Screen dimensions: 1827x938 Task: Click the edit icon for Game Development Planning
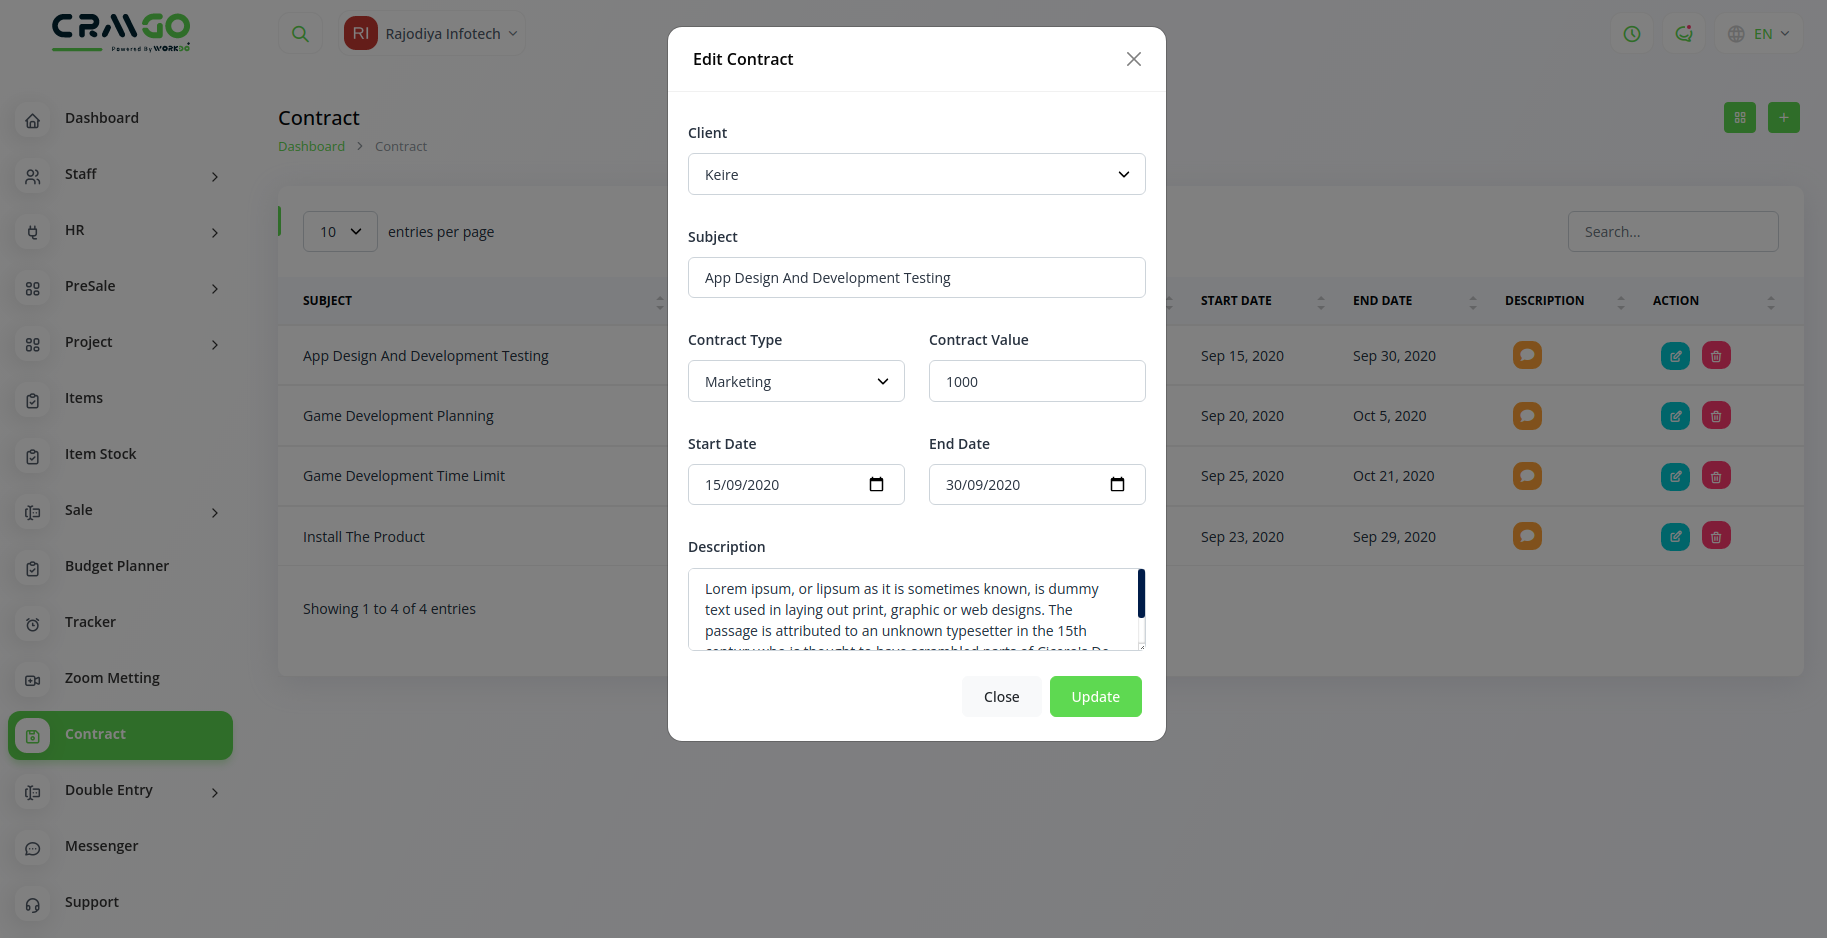[x=1675, y=416]
